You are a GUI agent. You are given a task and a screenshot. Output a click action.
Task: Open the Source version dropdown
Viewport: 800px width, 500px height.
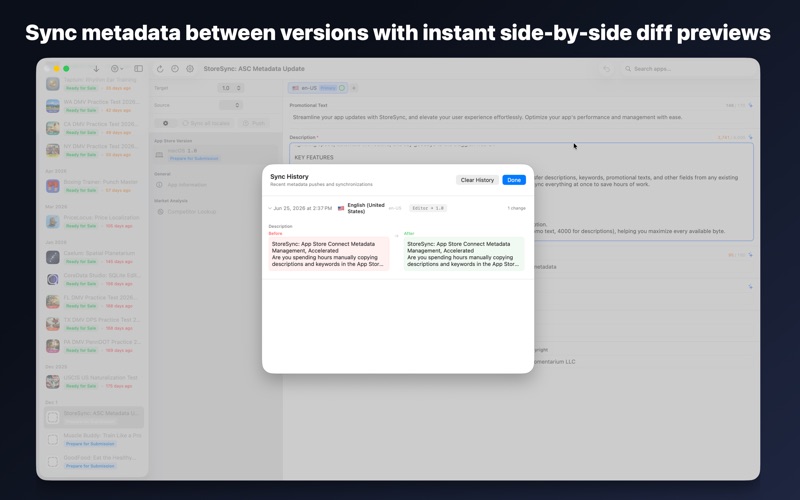[x=230, y=105]
